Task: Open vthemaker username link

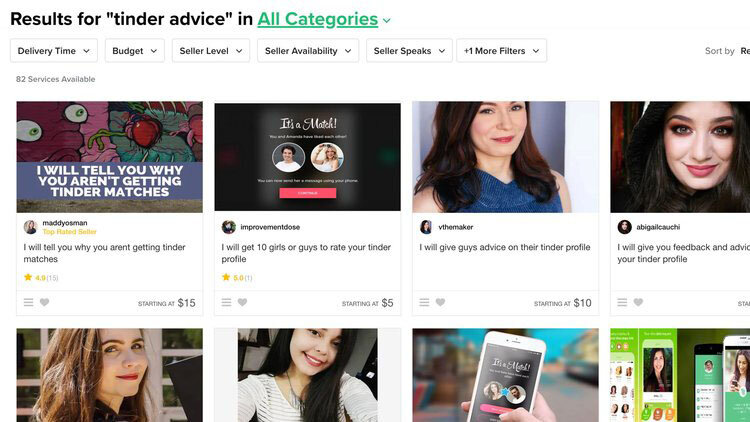Action: click(455, 227)
